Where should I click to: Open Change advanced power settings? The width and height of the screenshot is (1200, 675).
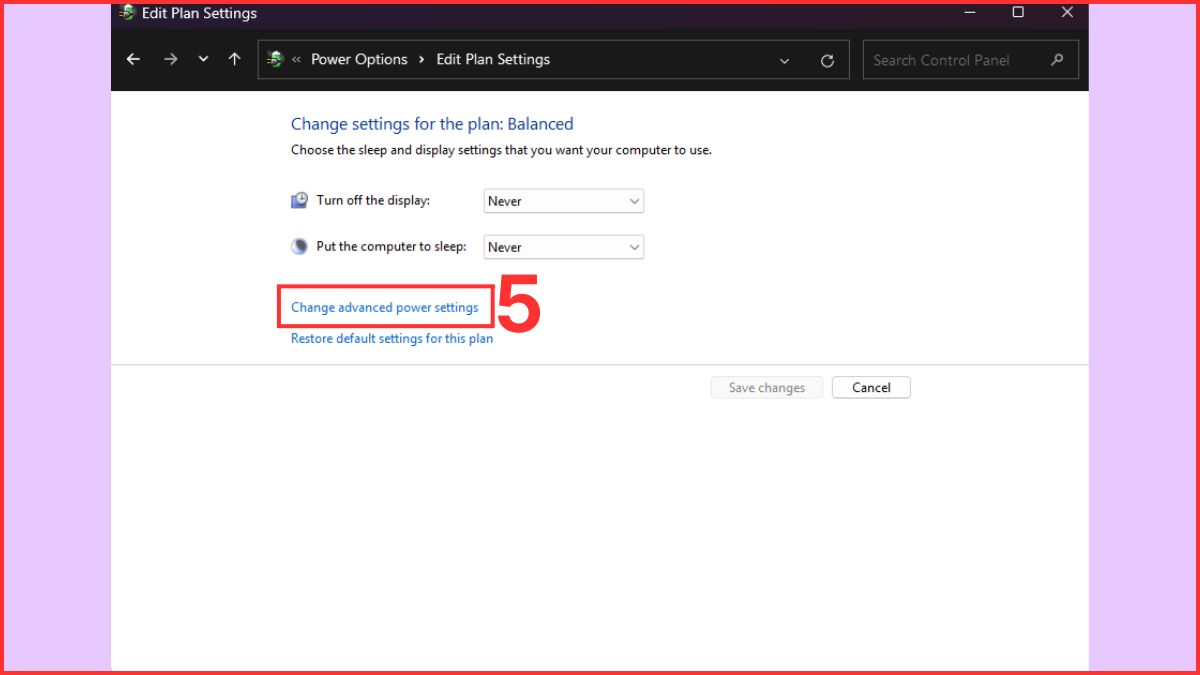385,308
